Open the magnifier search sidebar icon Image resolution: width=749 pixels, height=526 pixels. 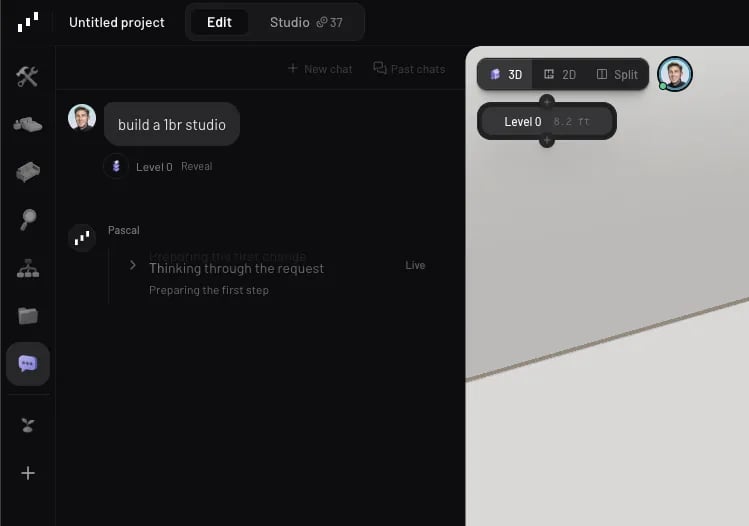pos(28,220)
